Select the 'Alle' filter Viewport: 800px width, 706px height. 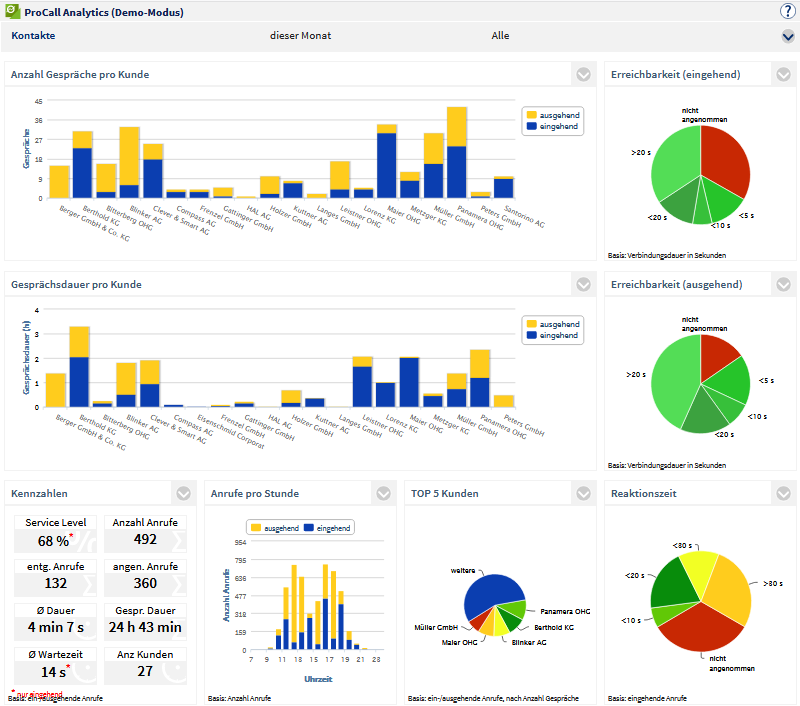(x=500, y=36)
